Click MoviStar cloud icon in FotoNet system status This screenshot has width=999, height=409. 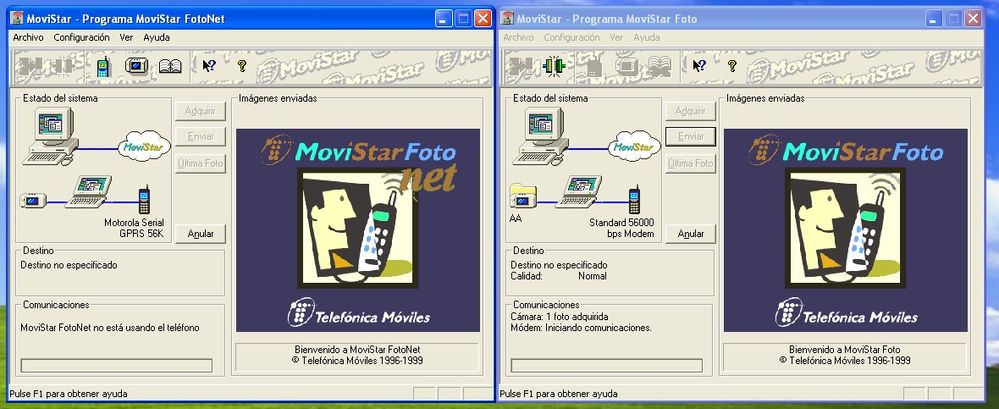pos(144,146)
